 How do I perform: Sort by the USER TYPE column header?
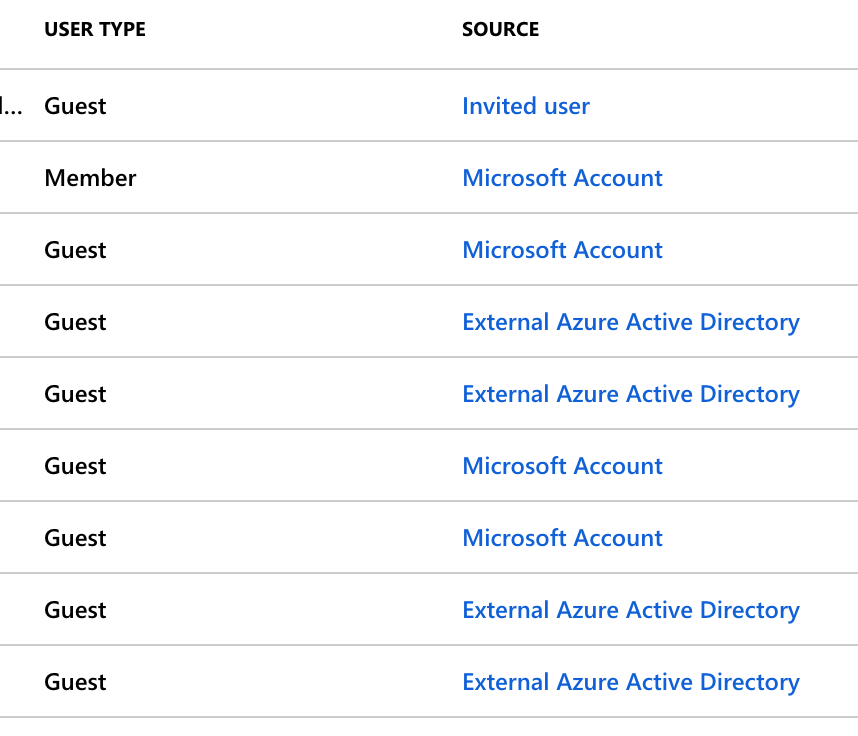(95, 30)
